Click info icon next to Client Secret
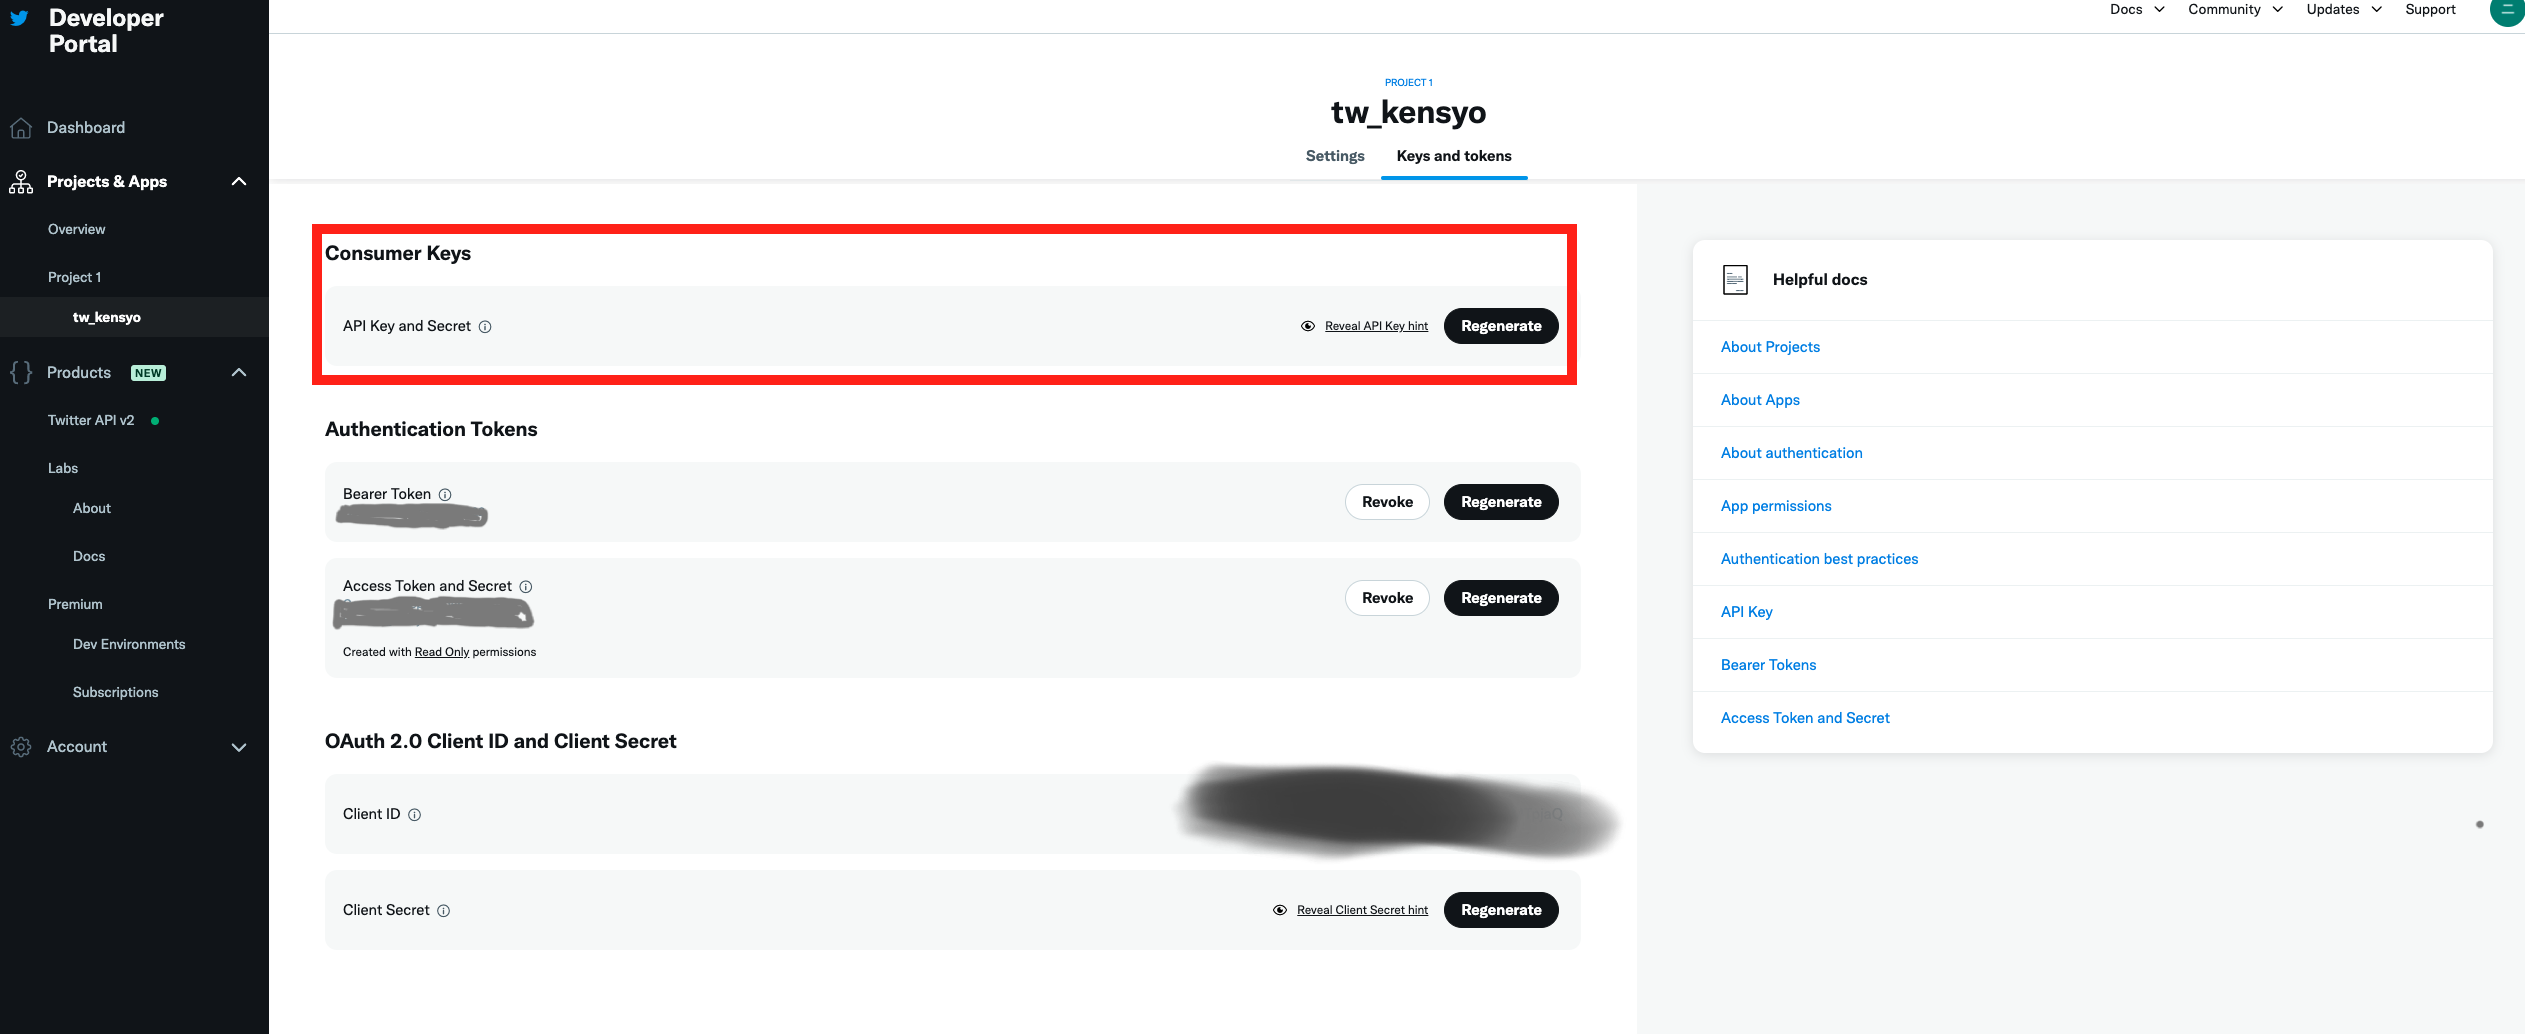 click(444, 911)
